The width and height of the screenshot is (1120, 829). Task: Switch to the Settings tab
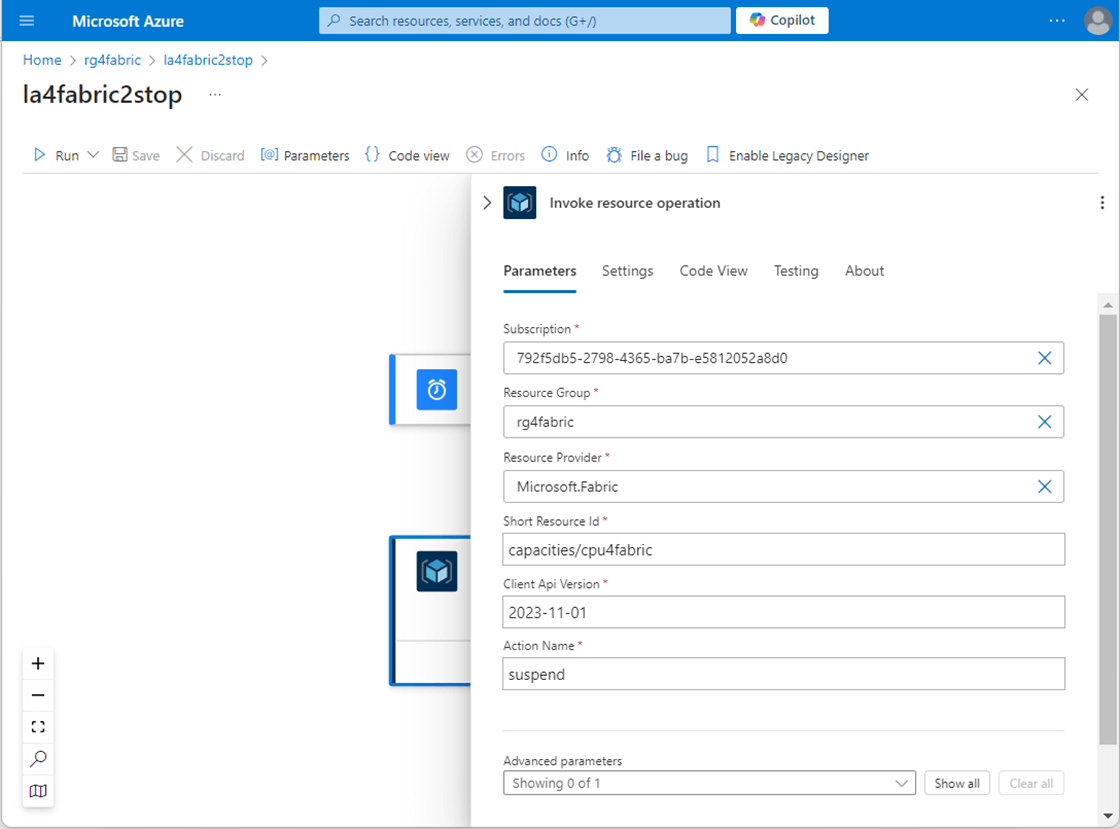coord(627,271)
